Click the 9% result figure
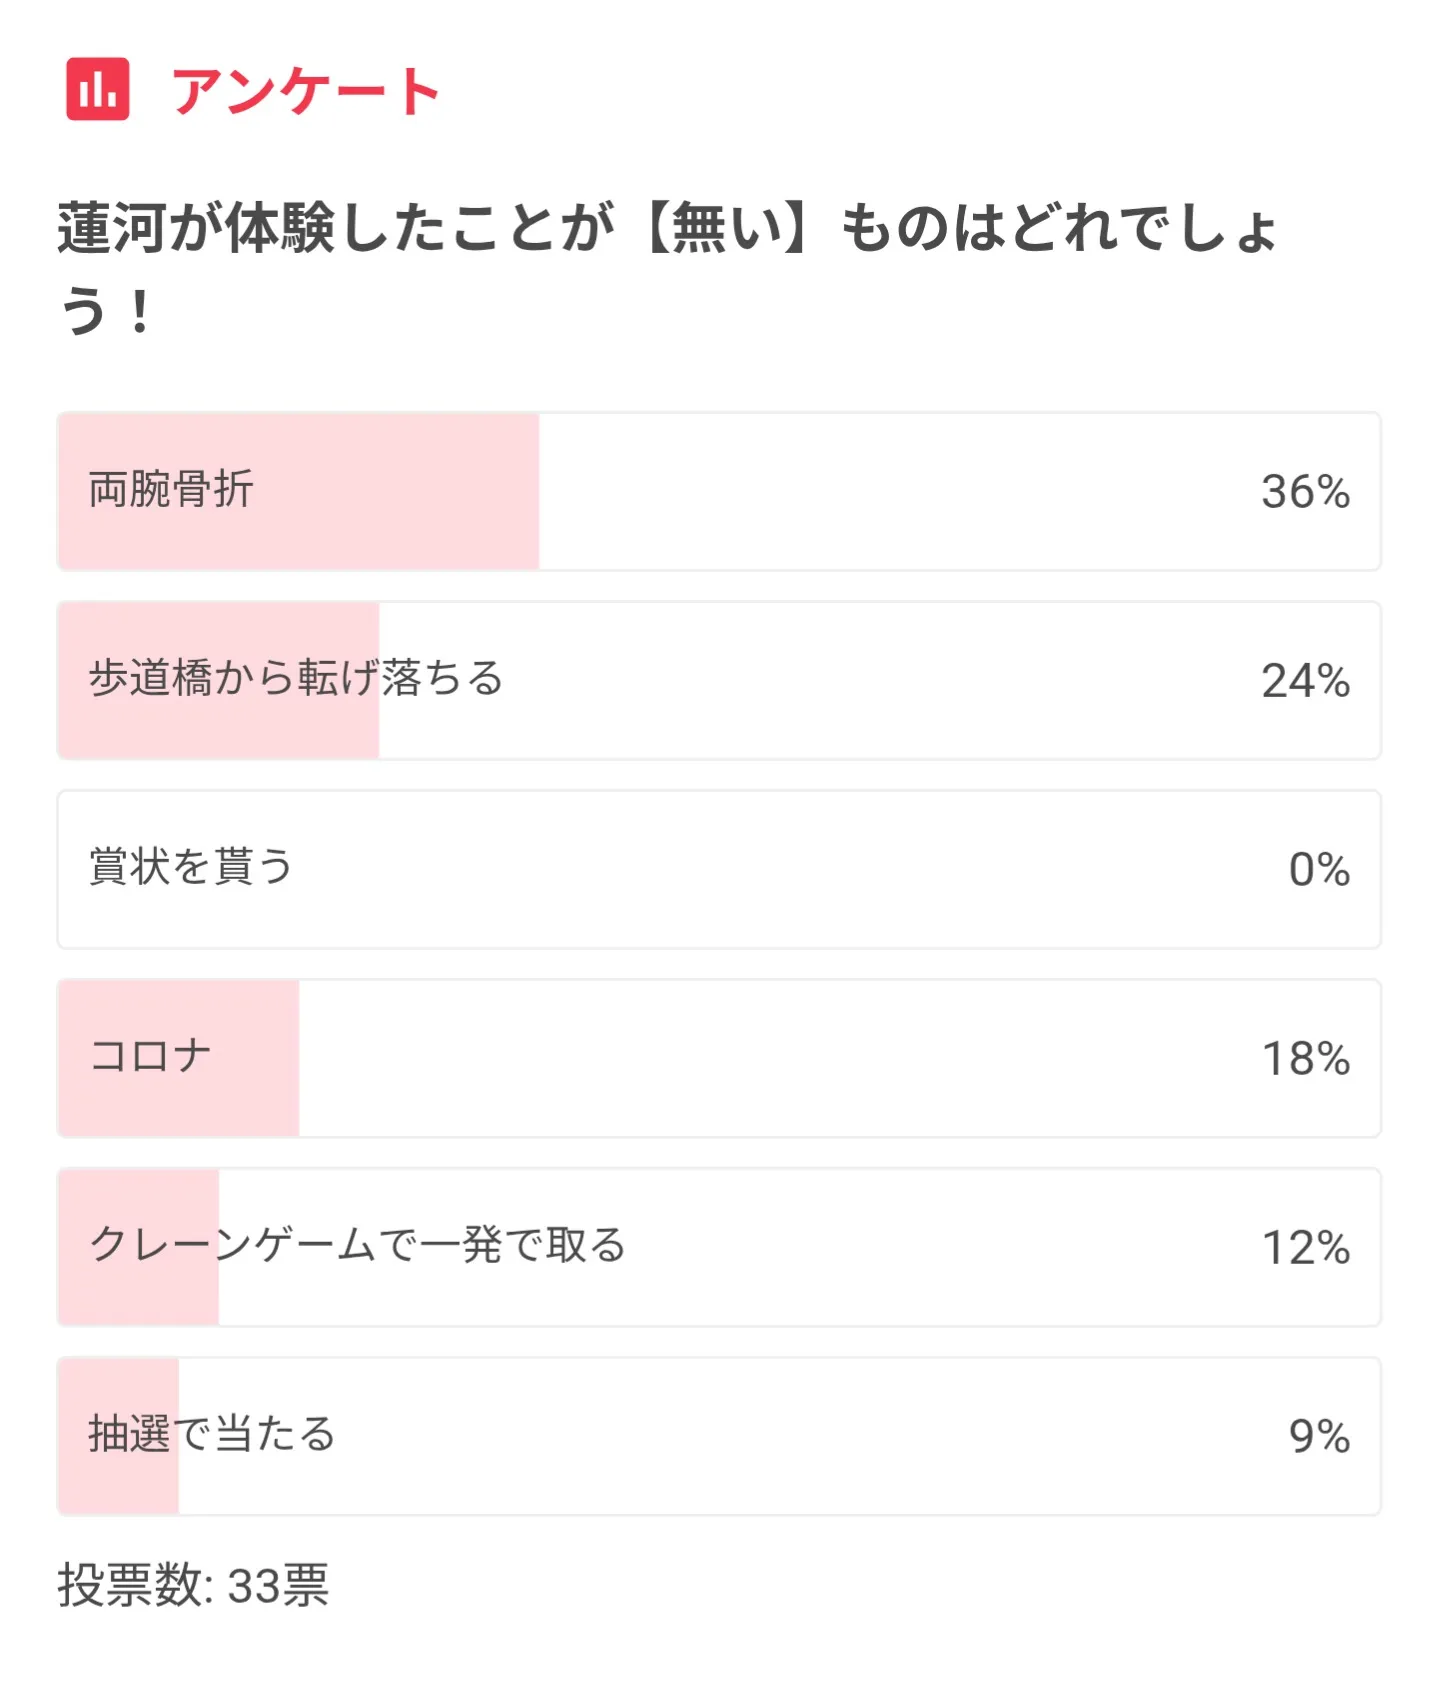Image resolution: width=1440 pixels, height=1691 pixels. click(x=1318, y=1437)
